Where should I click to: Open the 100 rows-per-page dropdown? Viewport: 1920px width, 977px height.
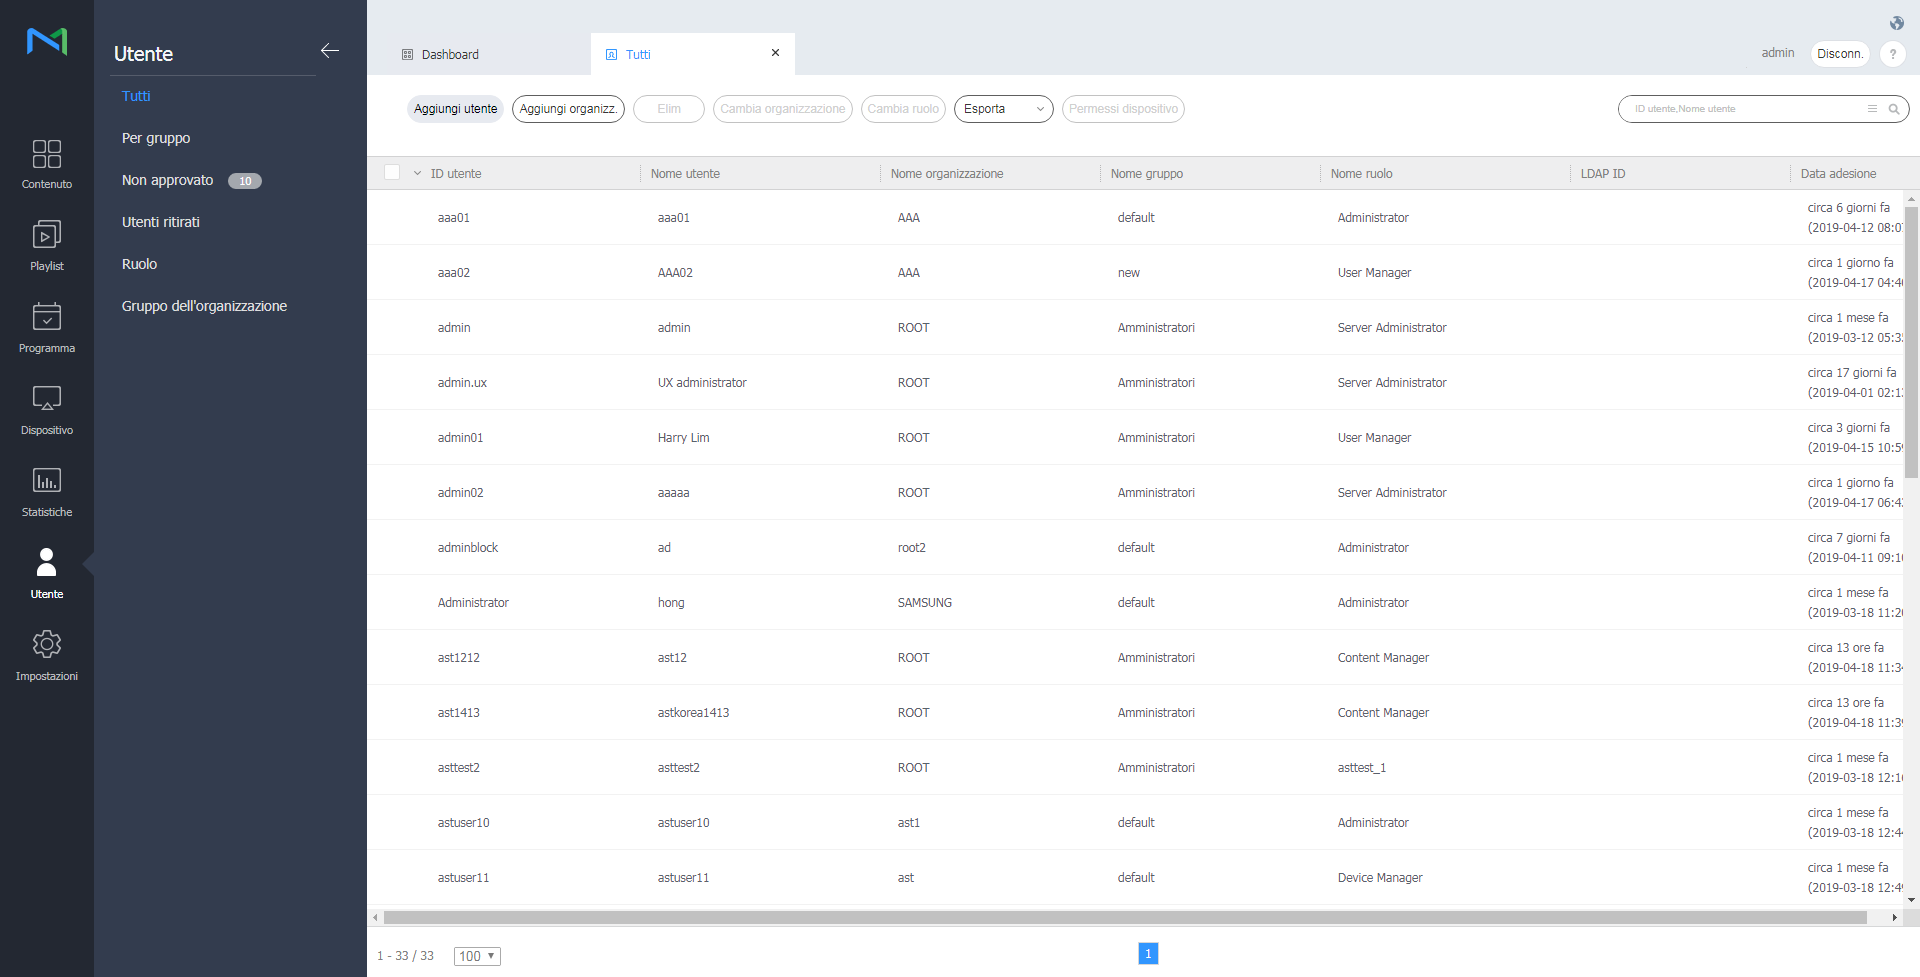(477, 956)
